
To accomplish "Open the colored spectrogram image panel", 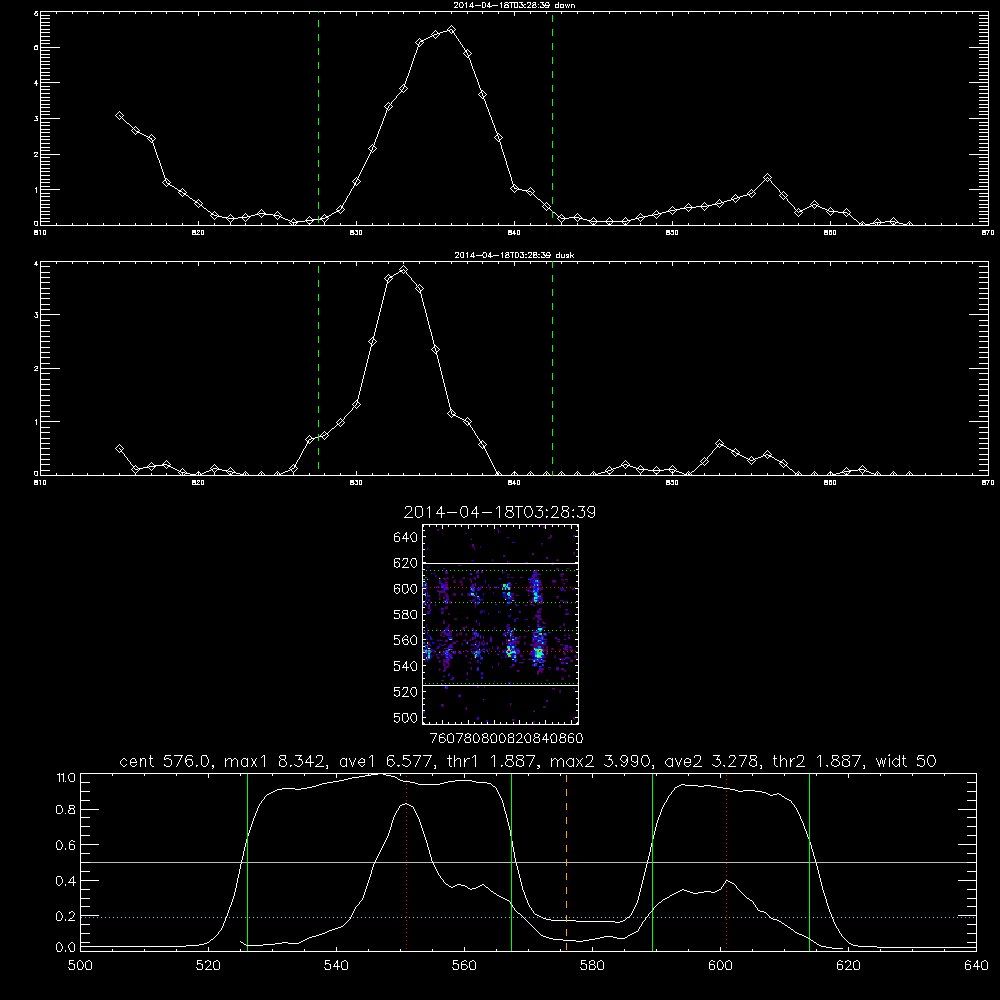I will coord(501,624).
